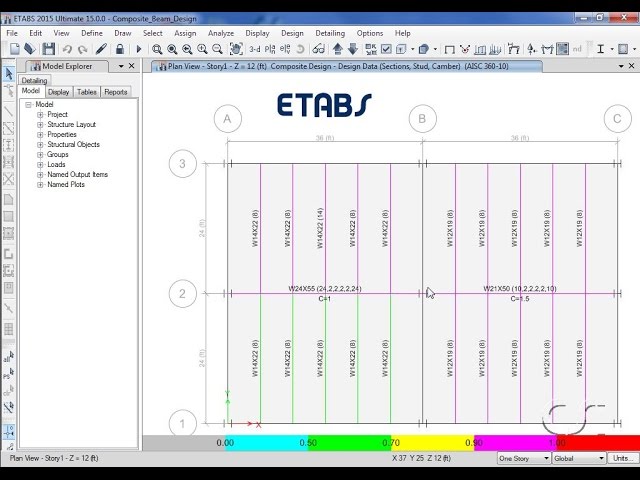The image size is (640, 480).
Task: Click the glasses perspective toggle icon
Action: tap(318, 49)
